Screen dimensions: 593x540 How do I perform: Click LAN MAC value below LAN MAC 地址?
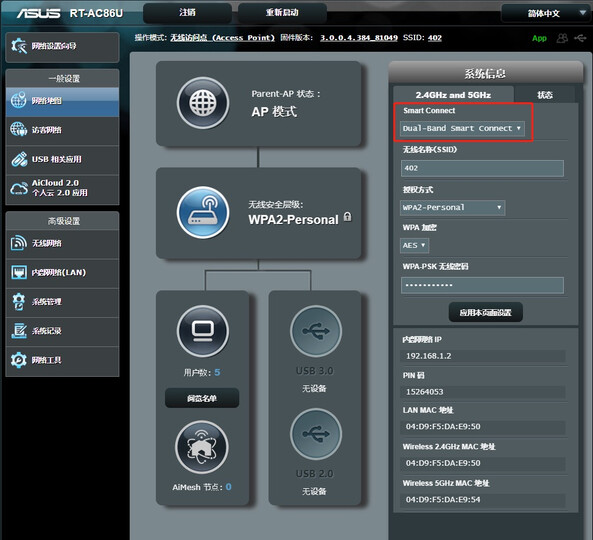[x=443, y=427]
